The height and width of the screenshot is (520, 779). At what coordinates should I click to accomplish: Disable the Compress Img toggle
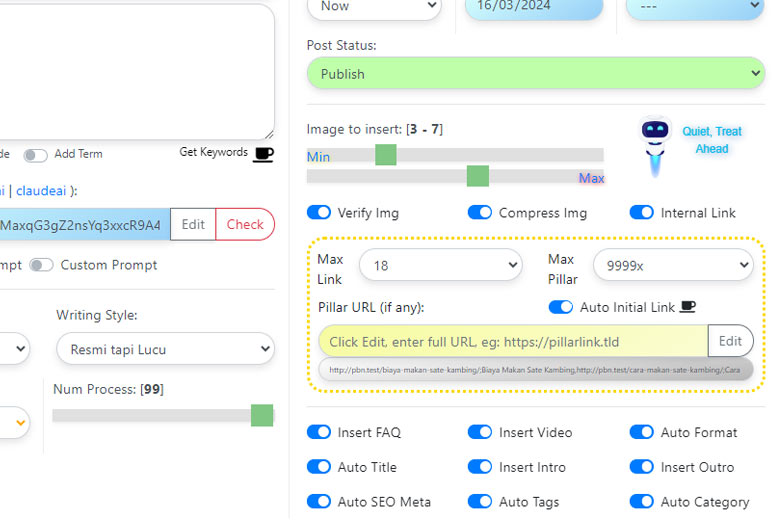point(480,213)
